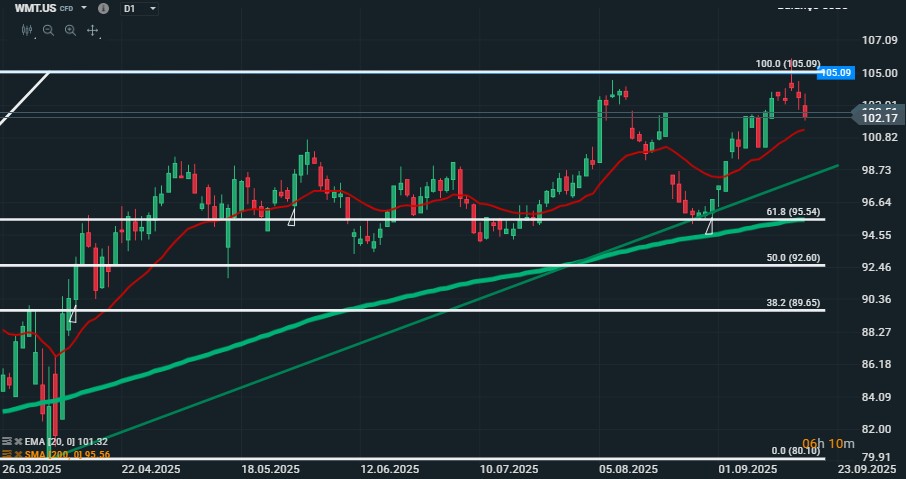Select the blue 105.09 price tag
This screenshot has width=906, height=479.
click(x=835, y=73)
